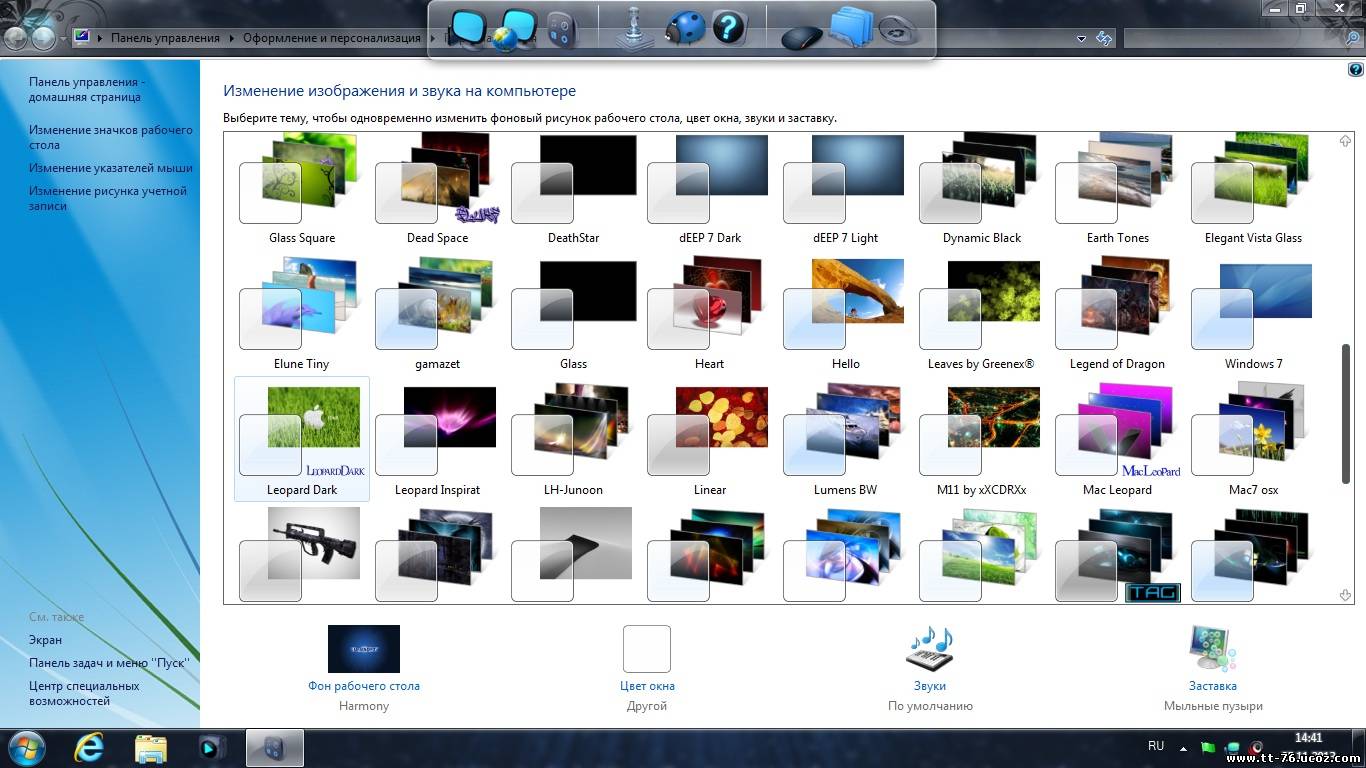Open the two-monitors network icon in dock

[468, 28]
